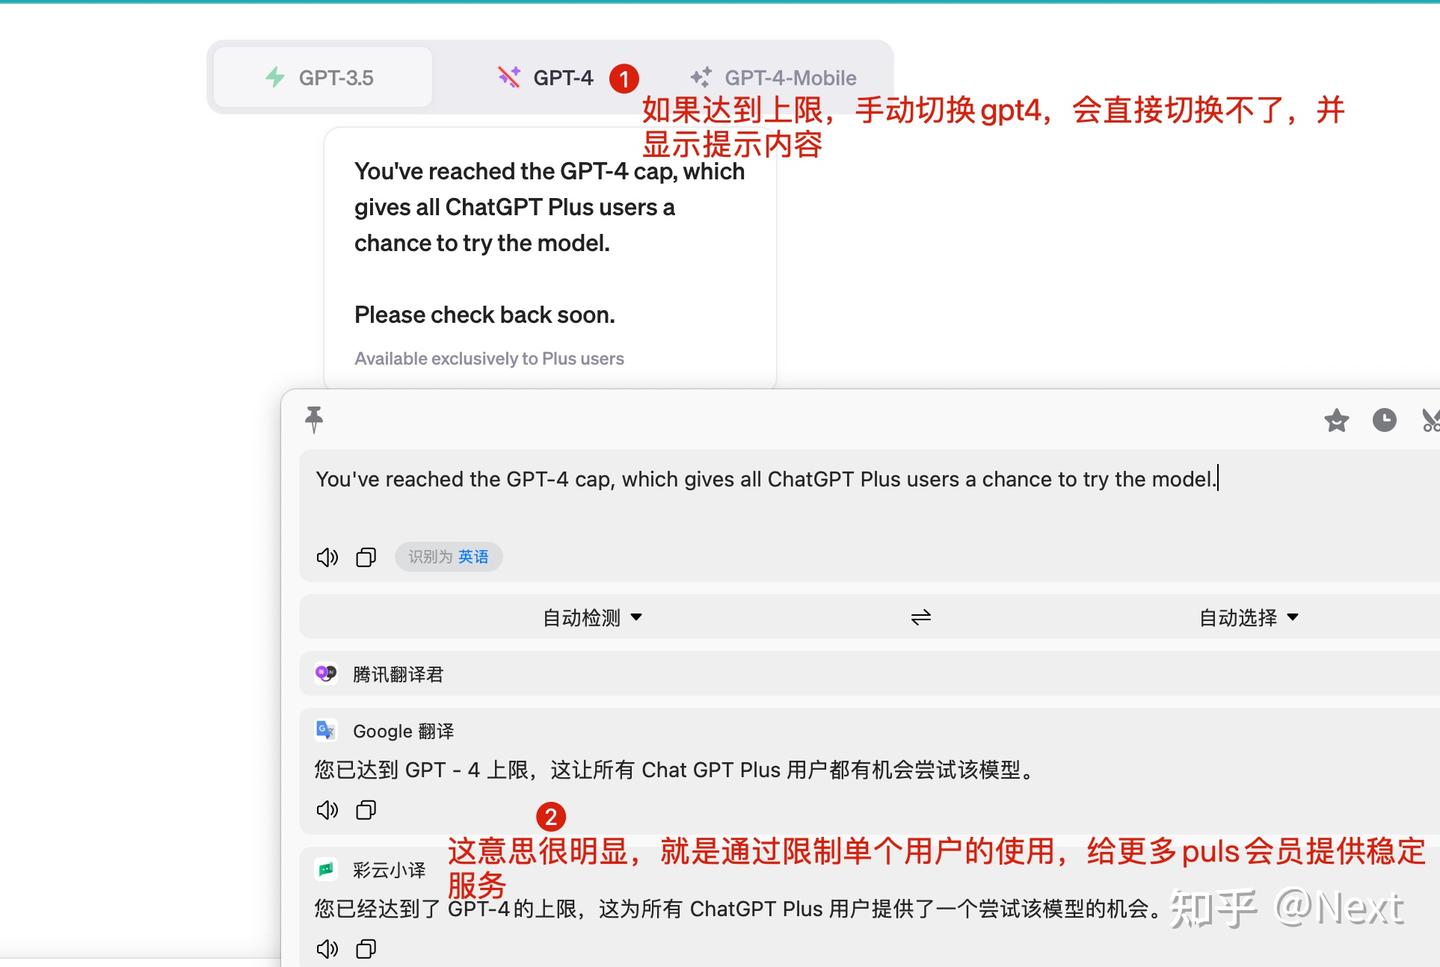Open translation history with clock icon
Image resolution: width=1440 pixels, height=967 pixels.
(x=1384, y=420)
